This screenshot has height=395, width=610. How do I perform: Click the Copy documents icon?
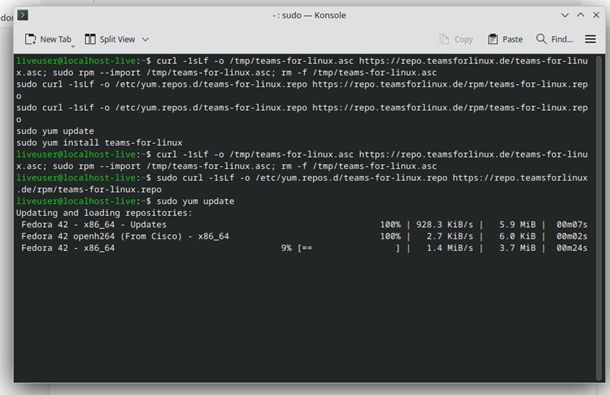444,39
